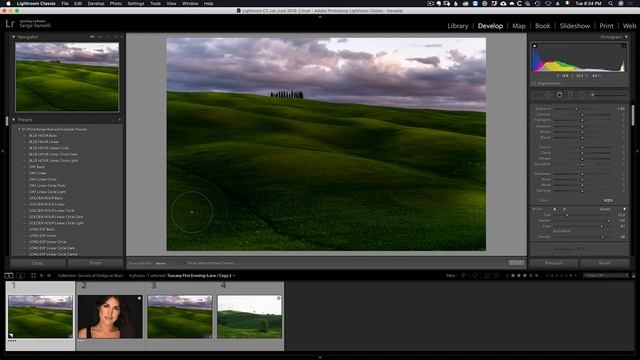Viewport: 640px width, 360px height.
Task: Select the Radial Filter tool icon
Action: 581,95
